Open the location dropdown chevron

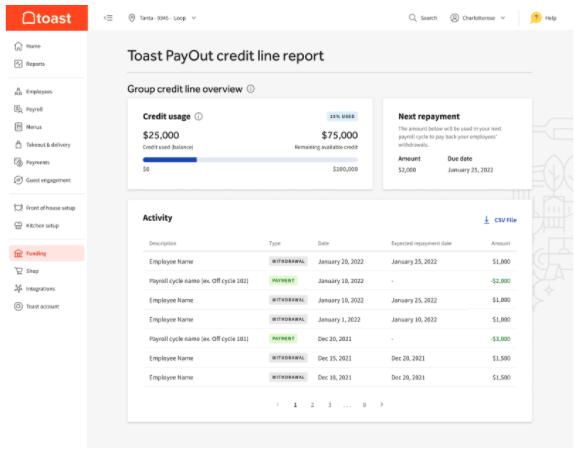click(194, 18)
